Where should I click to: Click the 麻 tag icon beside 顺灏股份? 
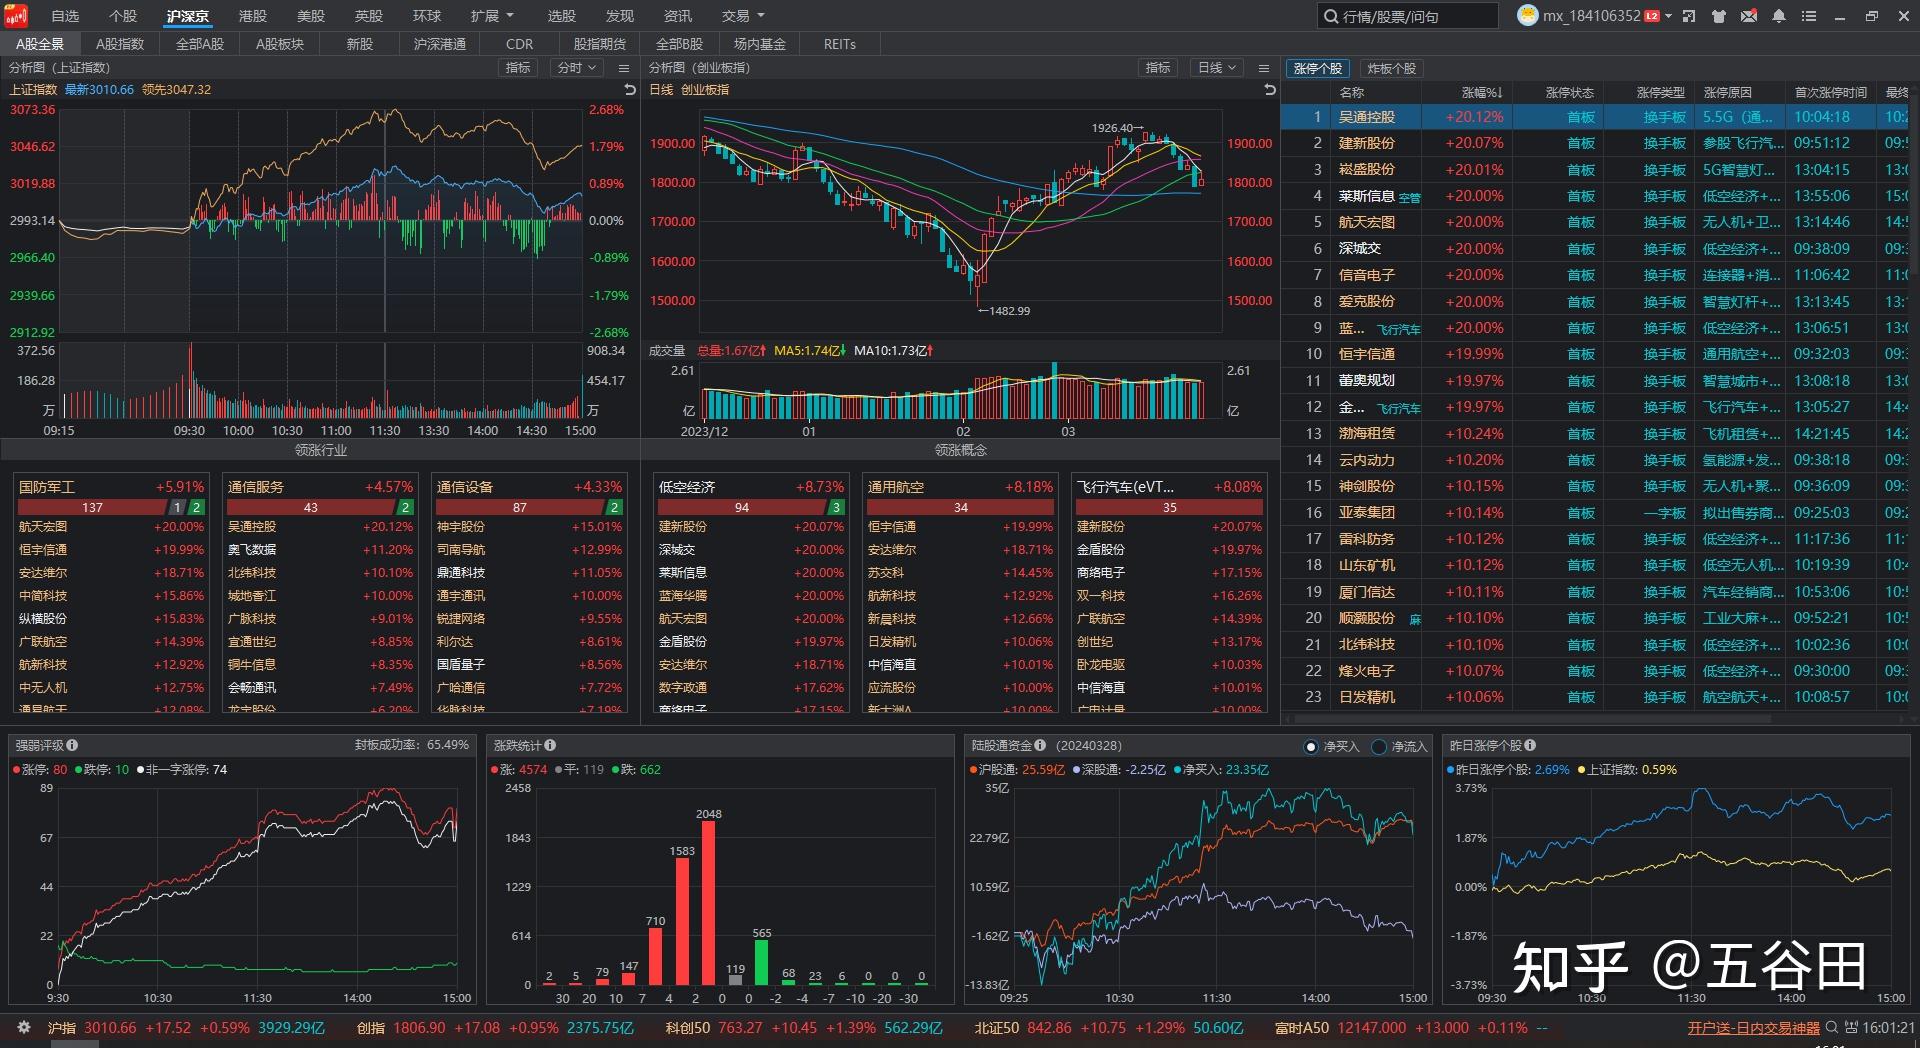point(1415,620)
